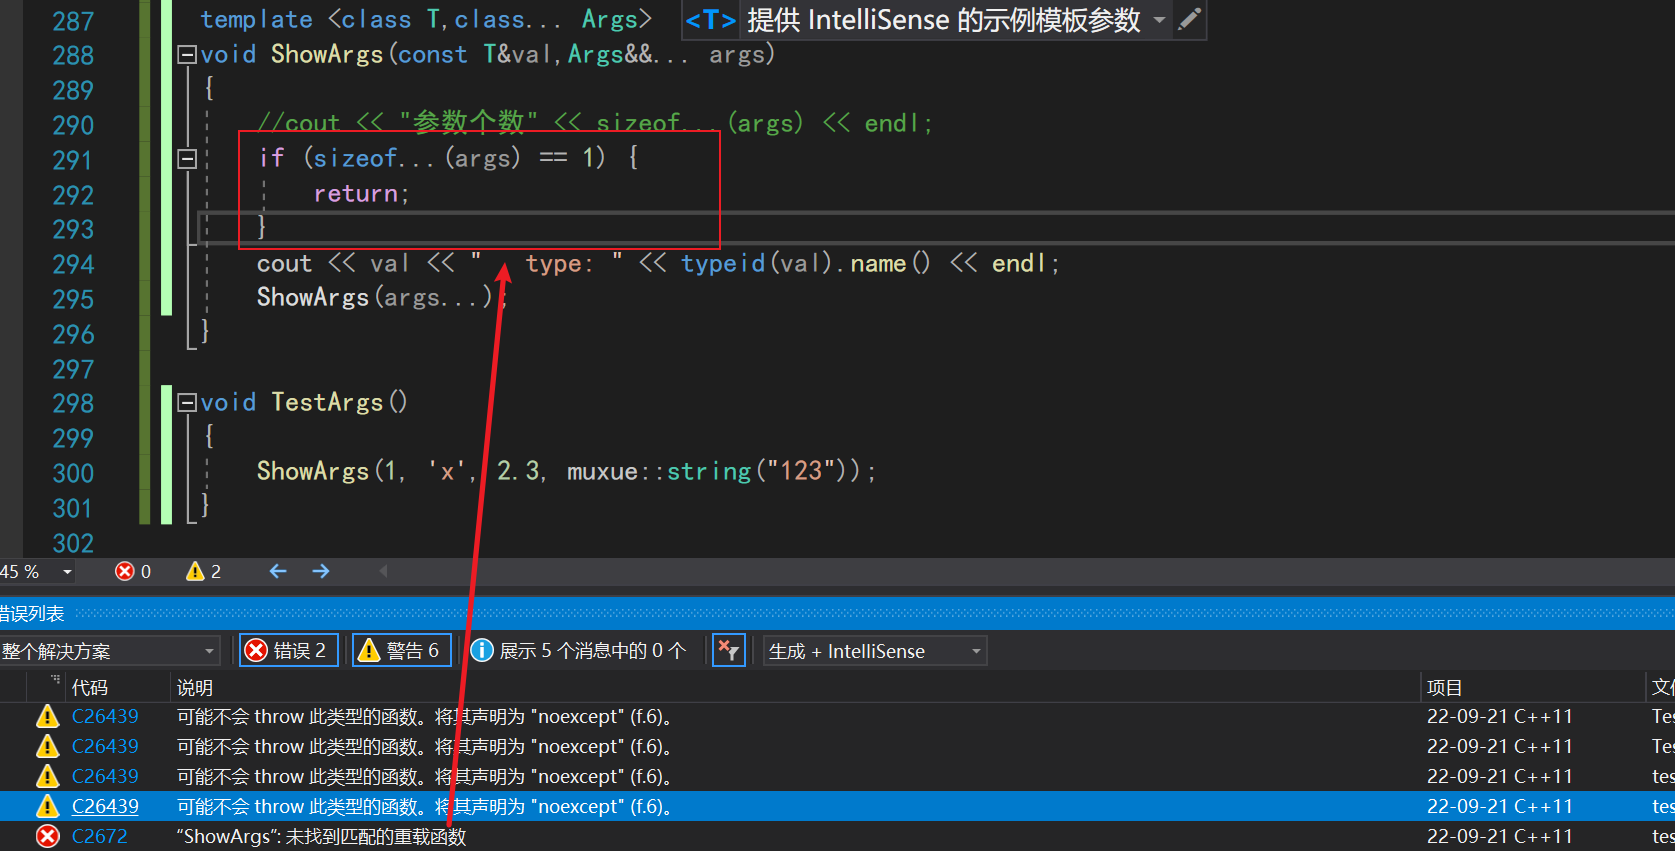Open the template IntelliSense sample dropdown arrow
This screenshot has height=851, width=1675.
(1159, 20)
